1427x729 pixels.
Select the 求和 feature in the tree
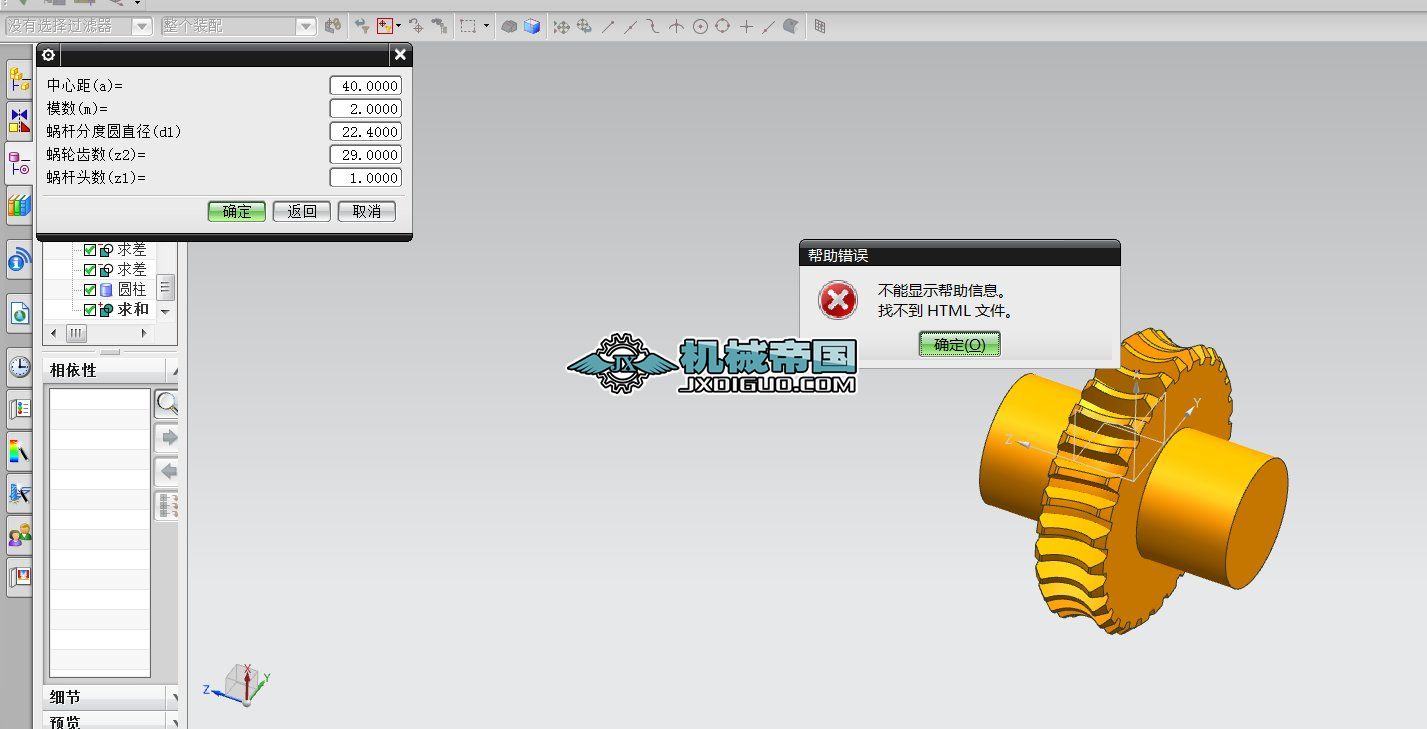pos(133,310)
